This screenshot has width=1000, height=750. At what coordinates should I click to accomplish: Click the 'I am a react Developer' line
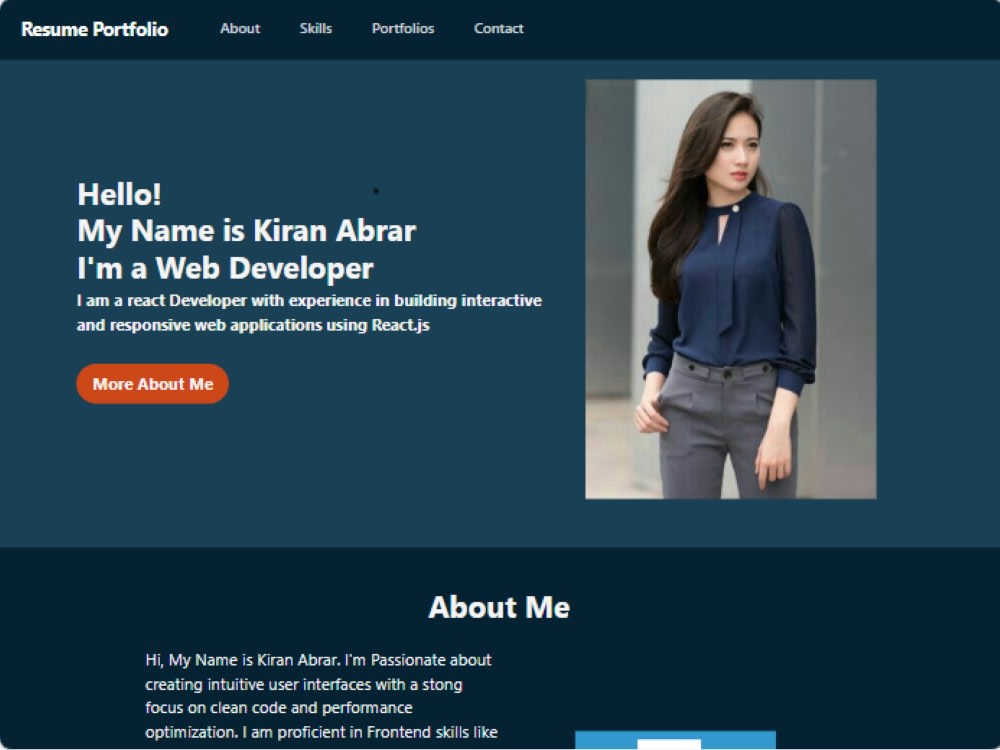click(309, 300)
